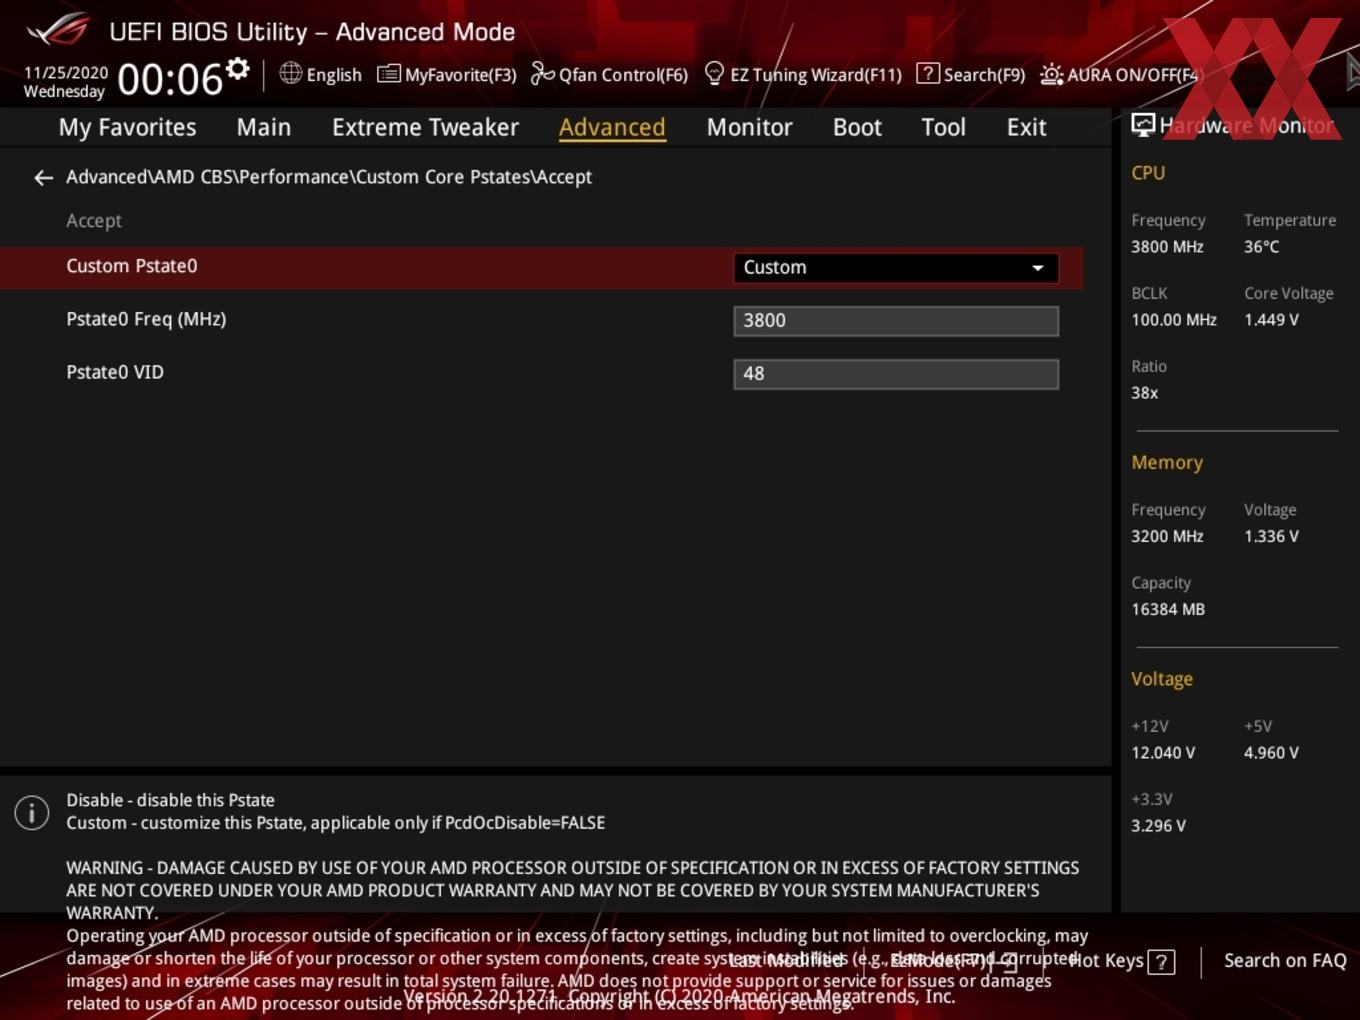The image size is (1360, 1020).
Task: Go to the Boot tab
Action: [x=857, y=127]
